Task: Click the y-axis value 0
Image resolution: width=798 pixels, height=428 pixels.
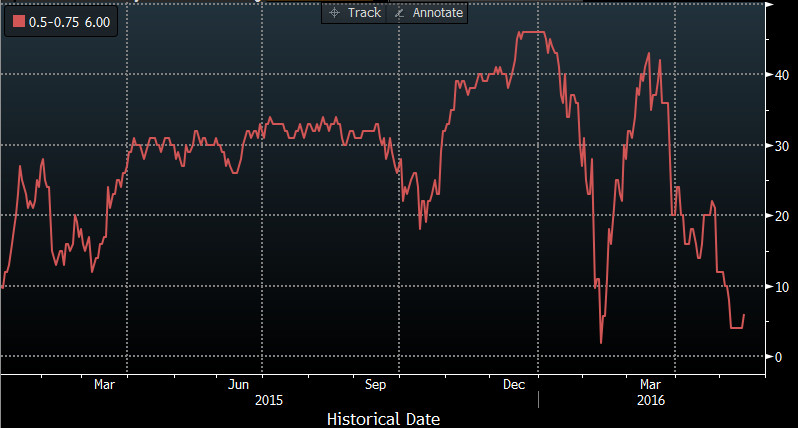Action: pos(778,357)
